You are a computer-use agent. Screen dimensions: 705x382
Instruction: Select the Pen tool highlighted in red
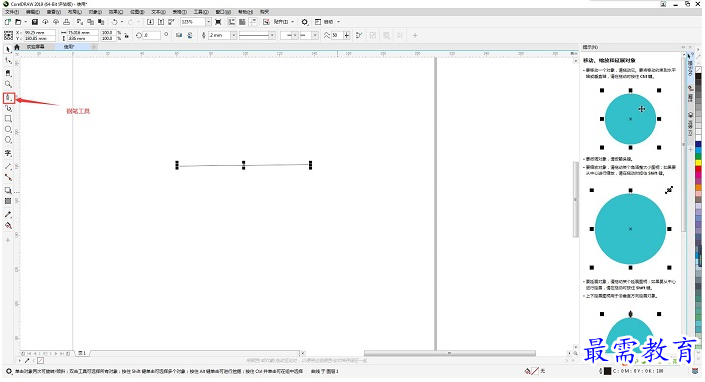[9, 98]
